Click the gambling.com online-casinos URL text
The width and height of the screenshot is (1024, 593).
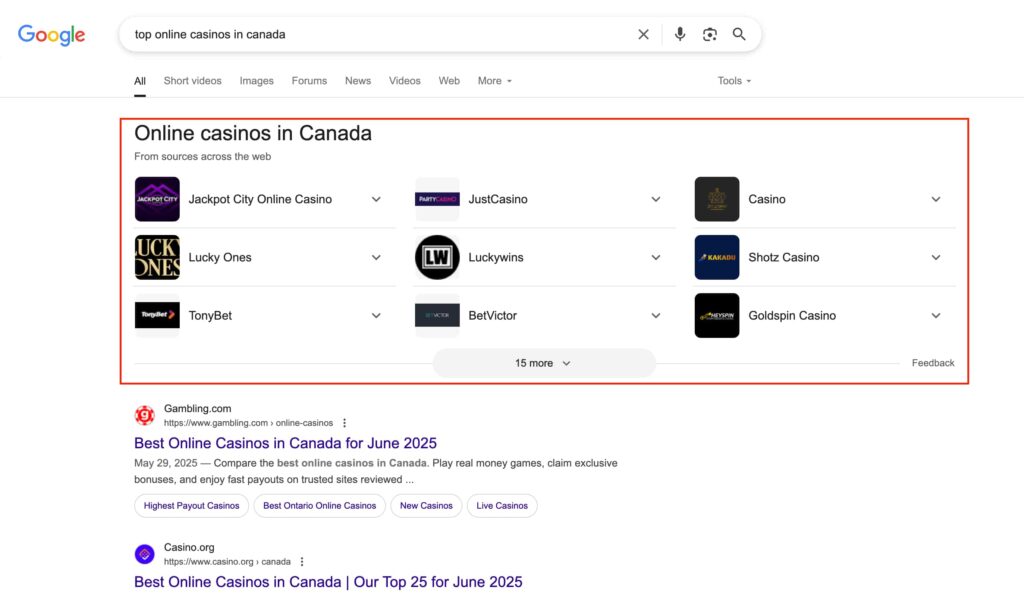tap(248, 423)
